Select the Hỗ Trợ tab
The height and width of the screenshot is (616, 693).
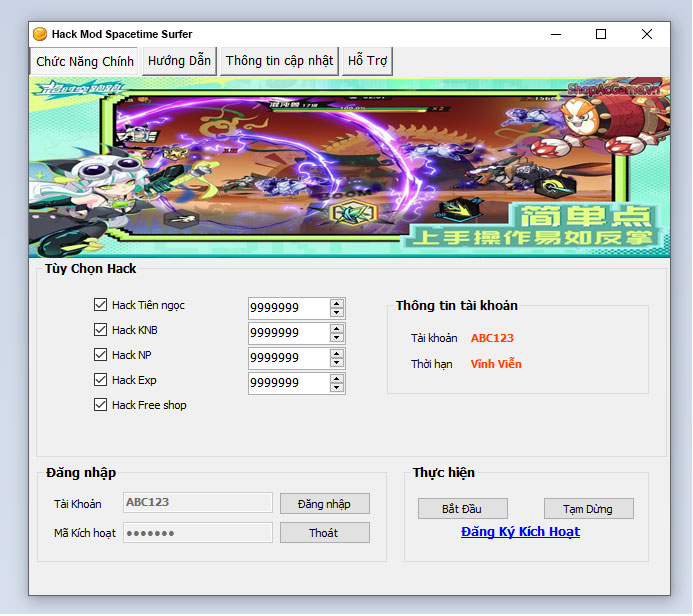(367, 61)
